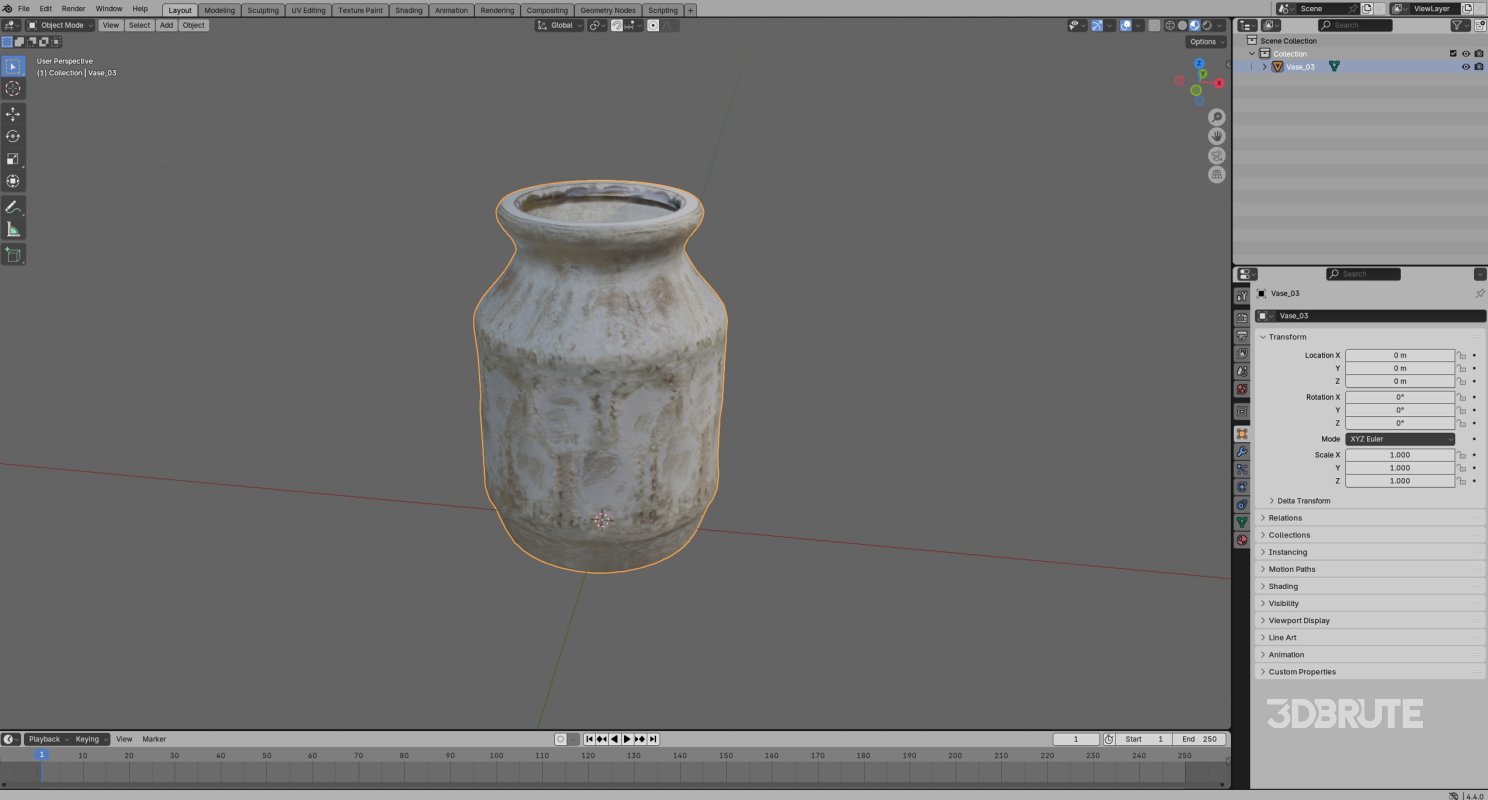
Task: Select the Rotate tool in the toolbar
Action: coord(13,135)
